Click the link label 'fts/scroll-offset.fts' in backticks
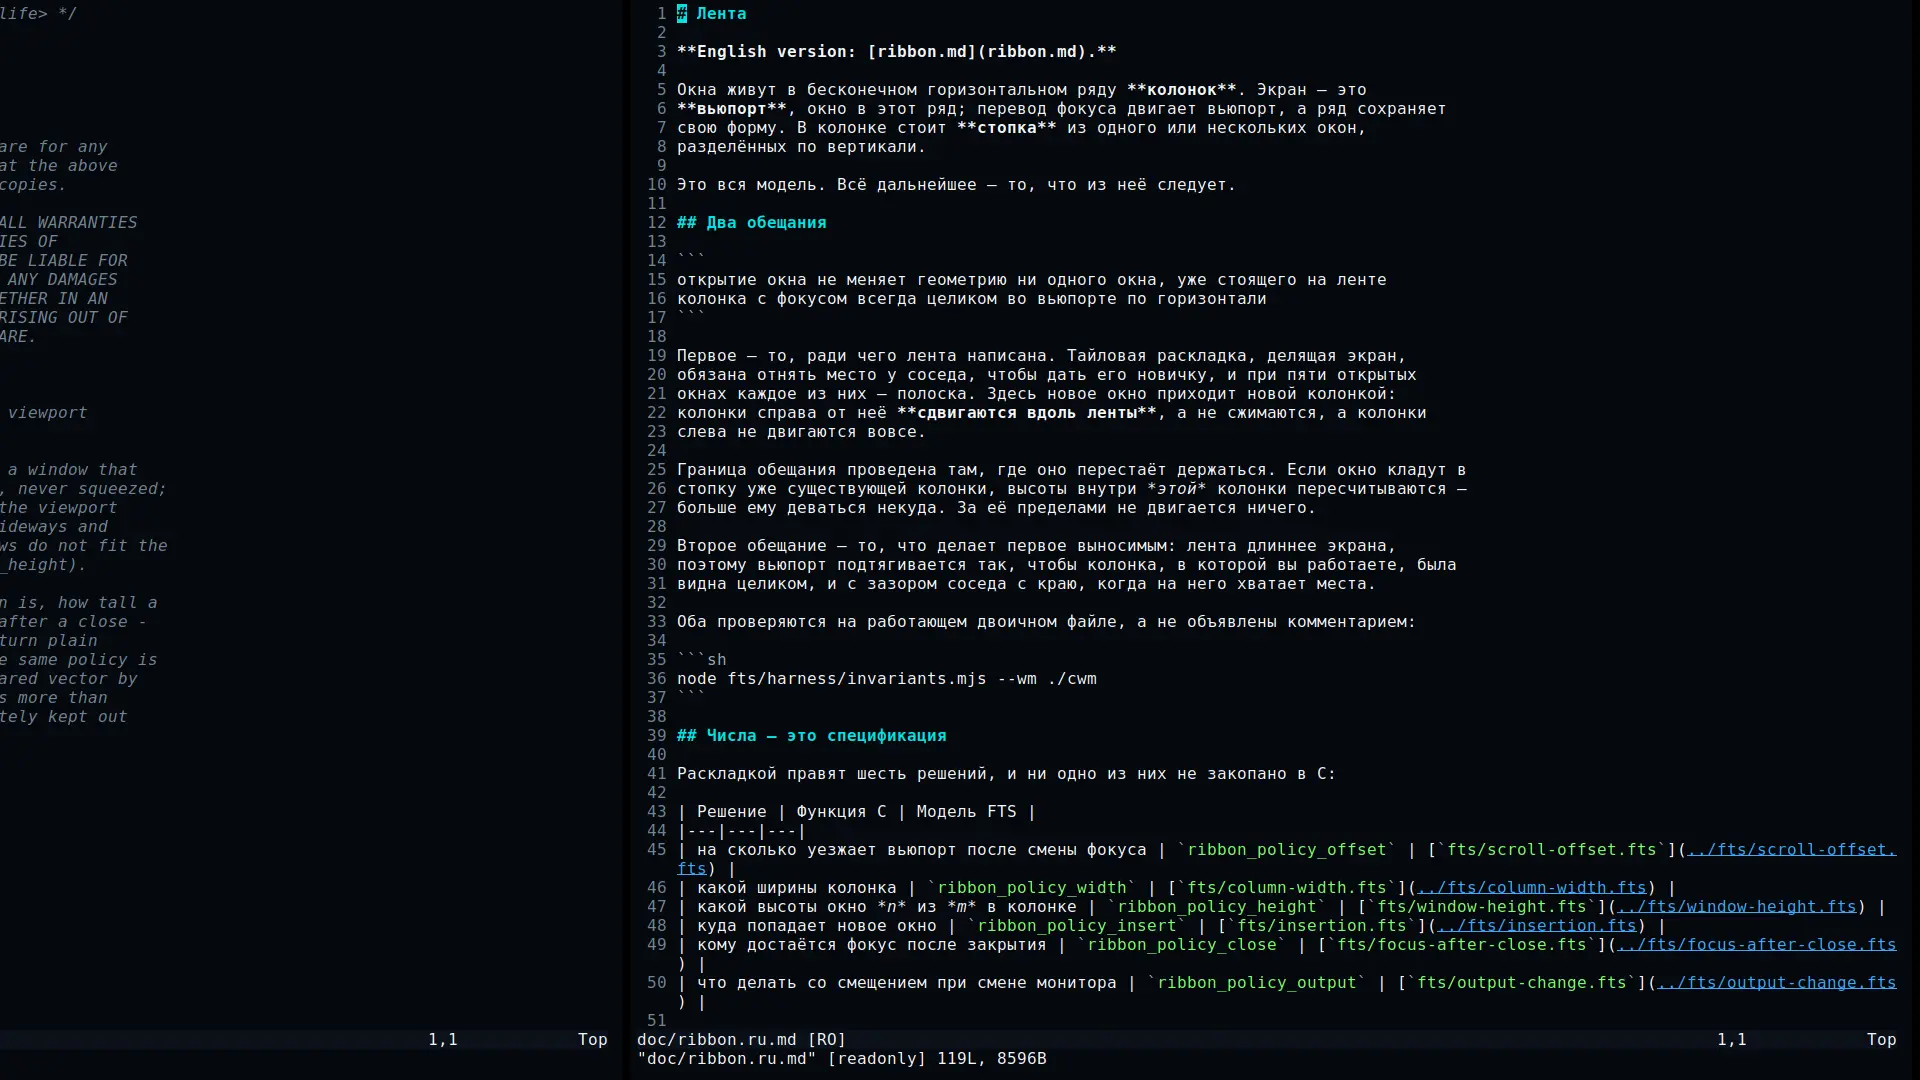Viewport: 1920px width, 1080px height. tap(1552, 850)
